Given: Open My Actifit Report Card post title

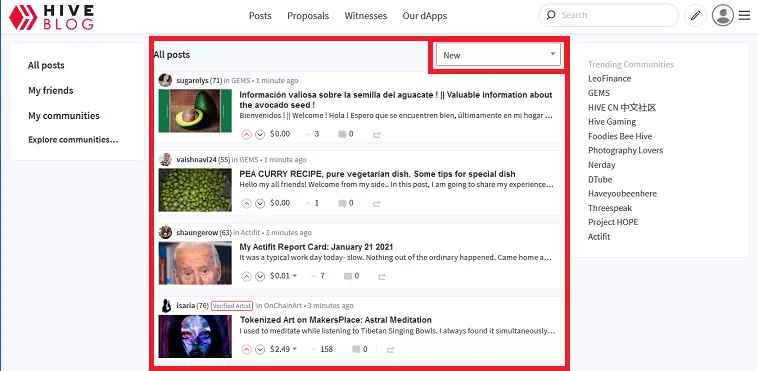Looking at the screenshot, I should (x=316, y=247).
